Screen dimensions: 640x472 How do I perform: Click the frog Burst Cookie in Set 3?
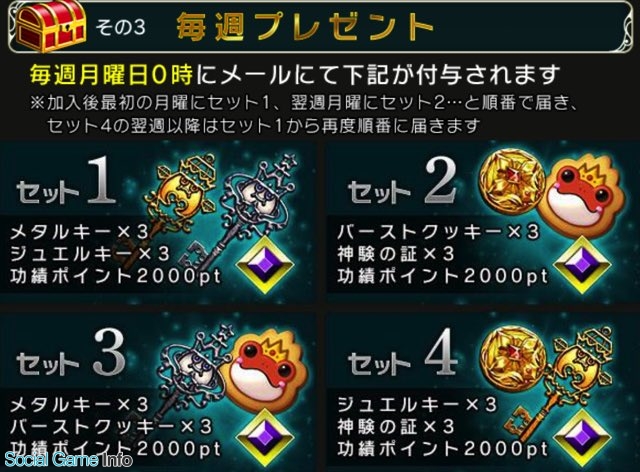coord(265,365)
